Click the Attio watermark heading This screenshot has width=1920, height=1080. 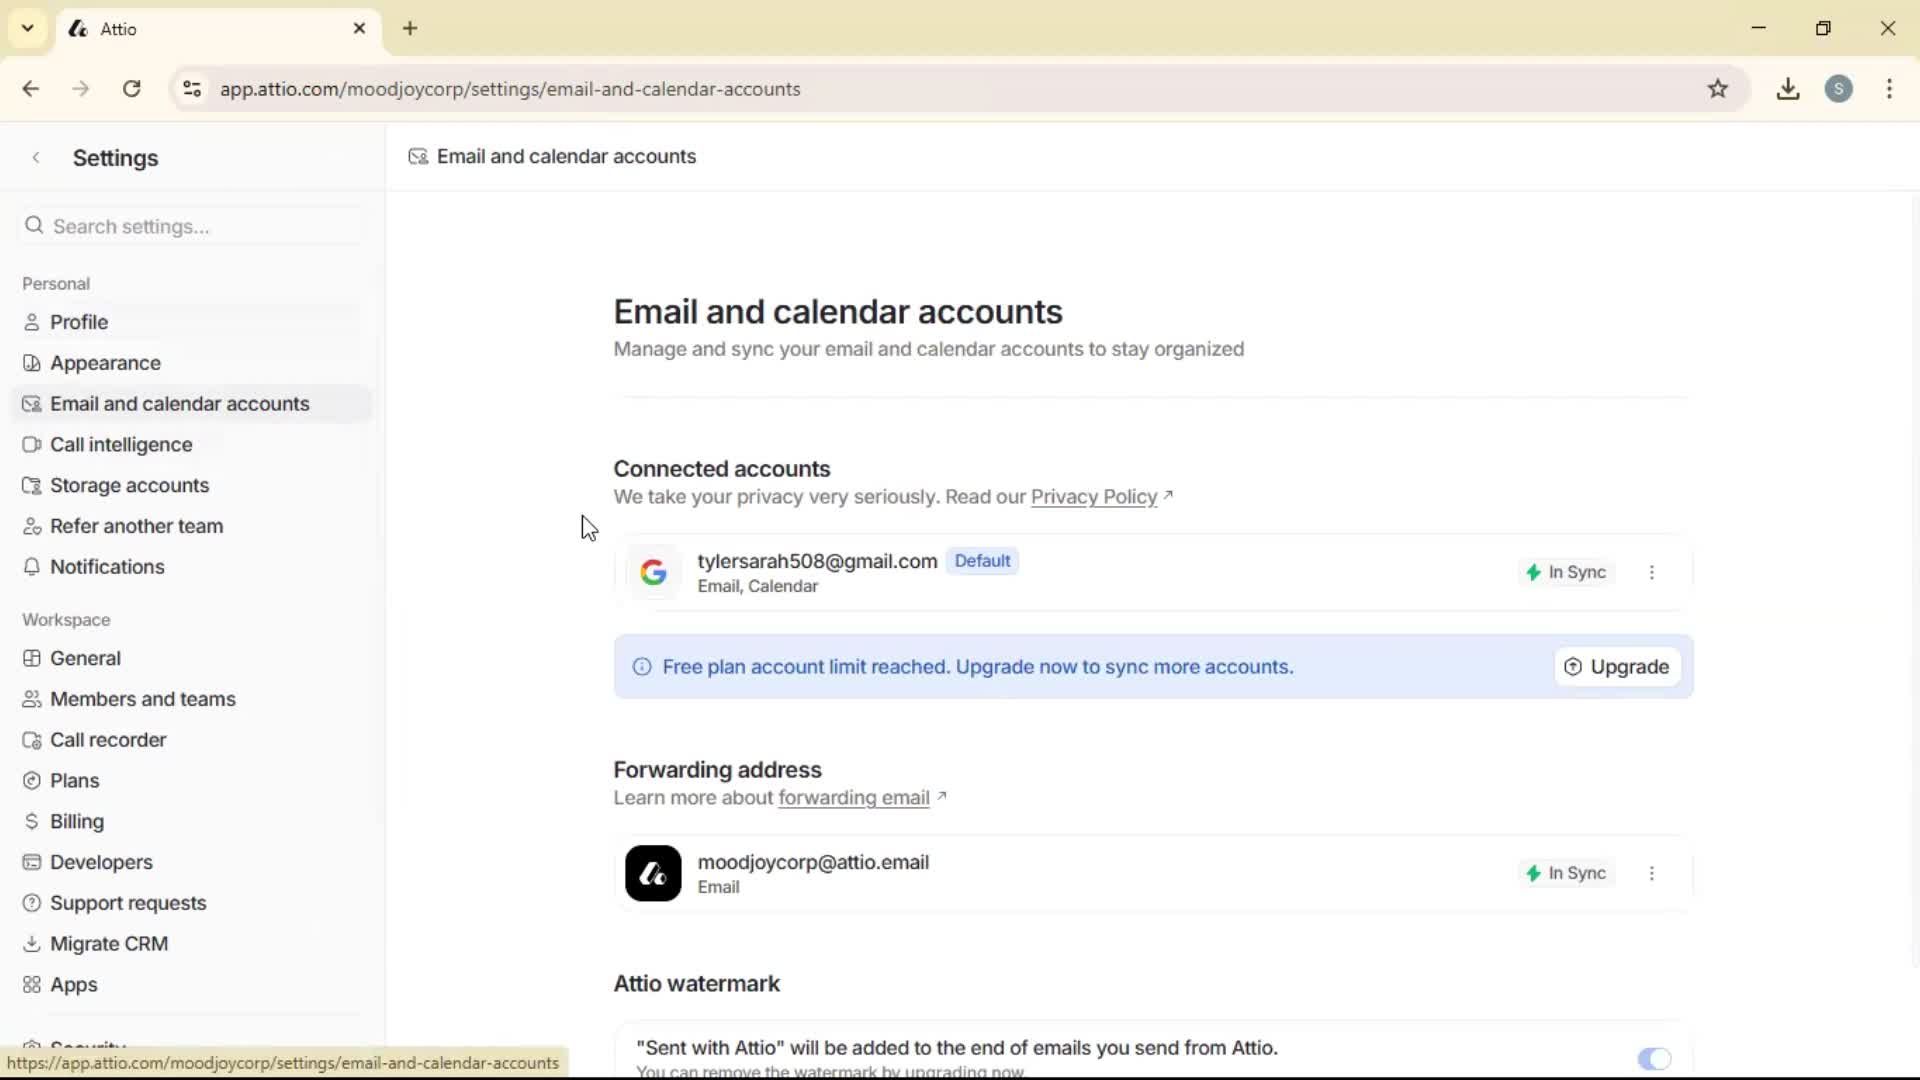(x=696, y=984)
